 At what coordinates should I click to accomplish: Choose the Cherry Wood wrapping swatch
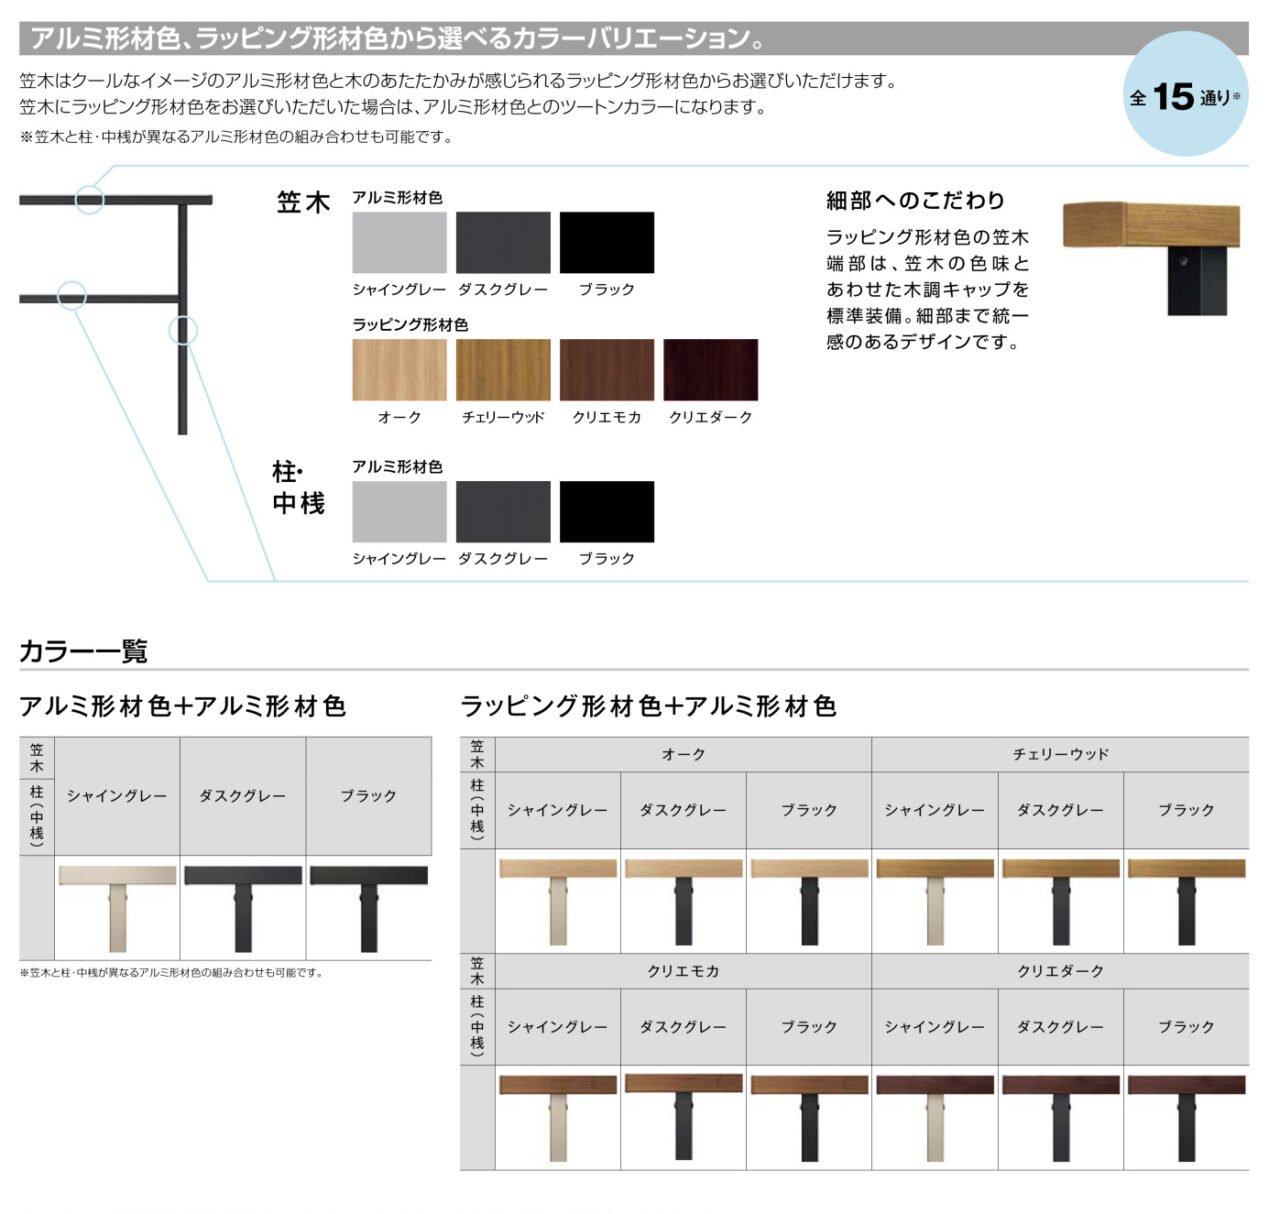click(503, 370)
